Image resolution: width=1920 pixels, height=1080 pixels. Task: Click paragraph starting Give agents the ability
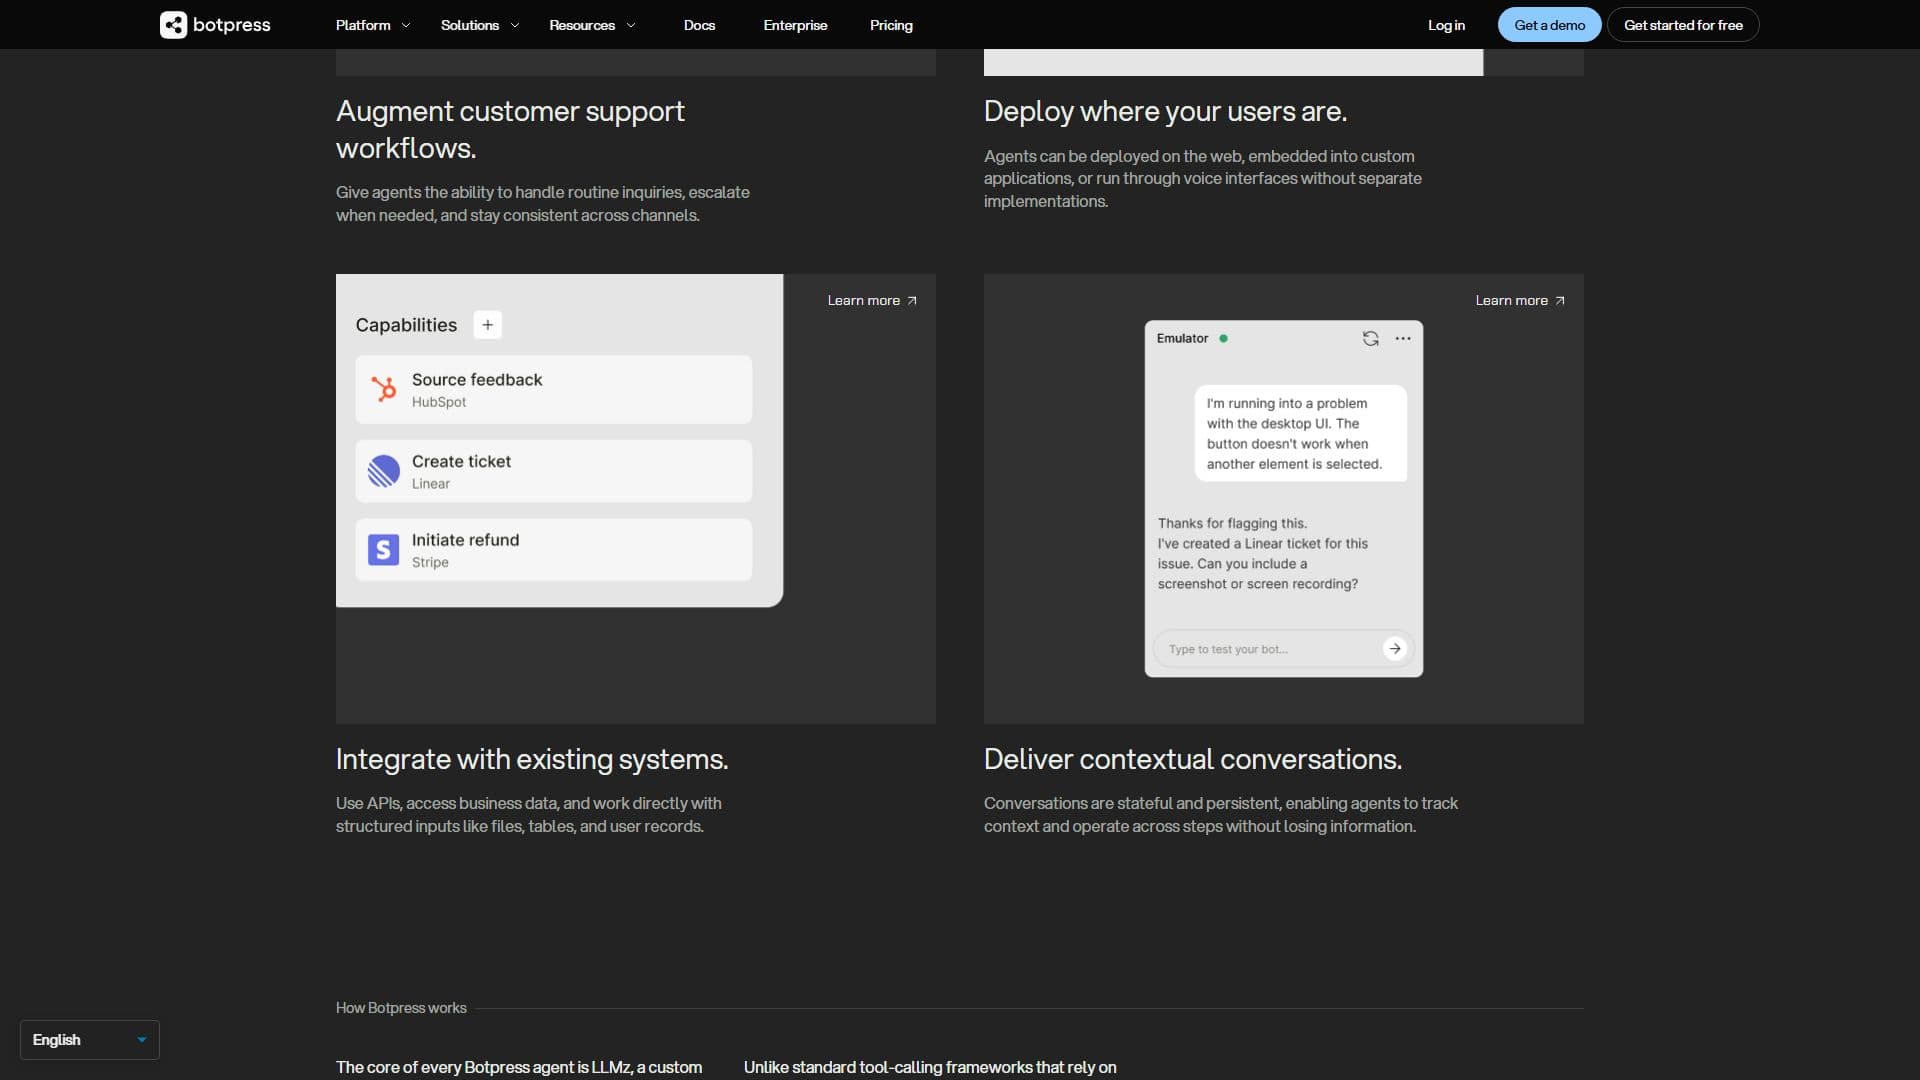(543, 204)
